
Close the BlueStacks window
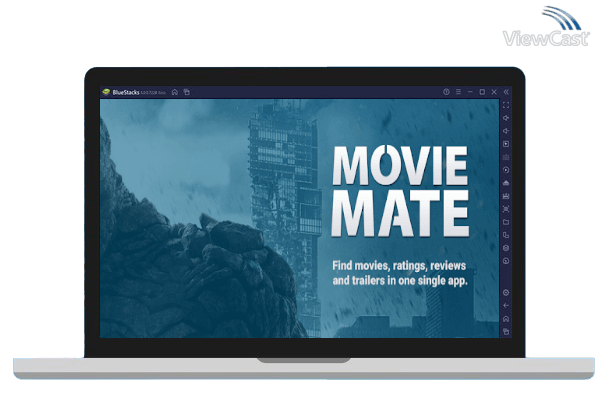coord(494,92)
